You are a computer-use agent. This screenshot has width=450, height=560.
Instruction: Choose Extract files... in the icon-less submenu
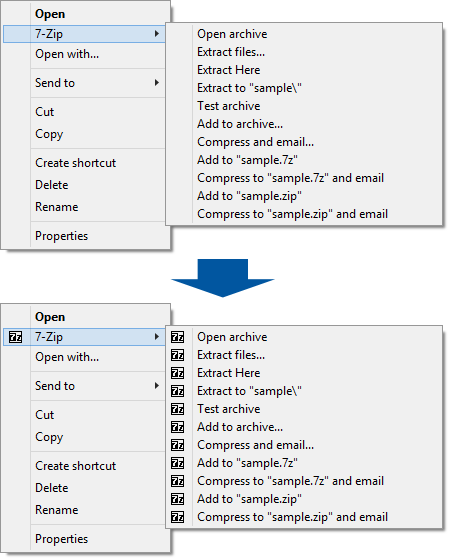click(x=231, y=52)
